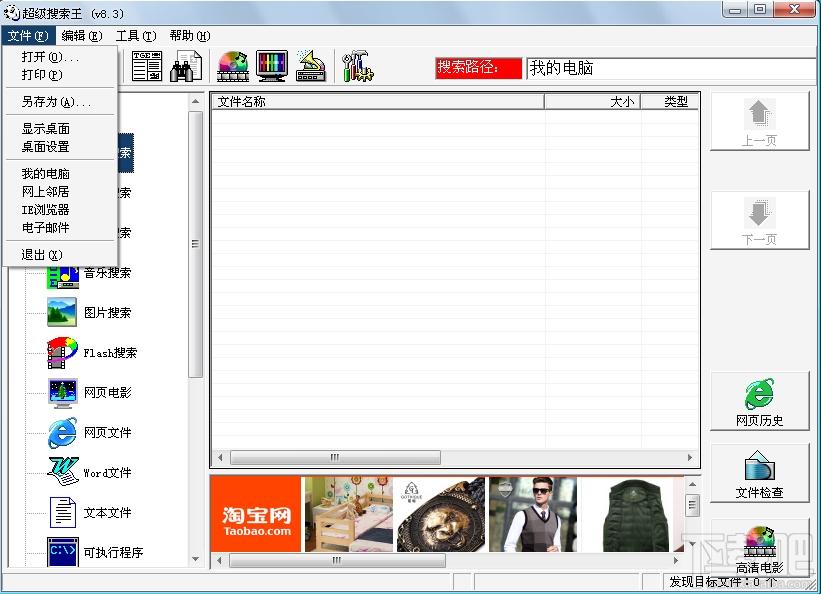Click the 文件检查 button
821x594 pixels.
coord(759,473)
